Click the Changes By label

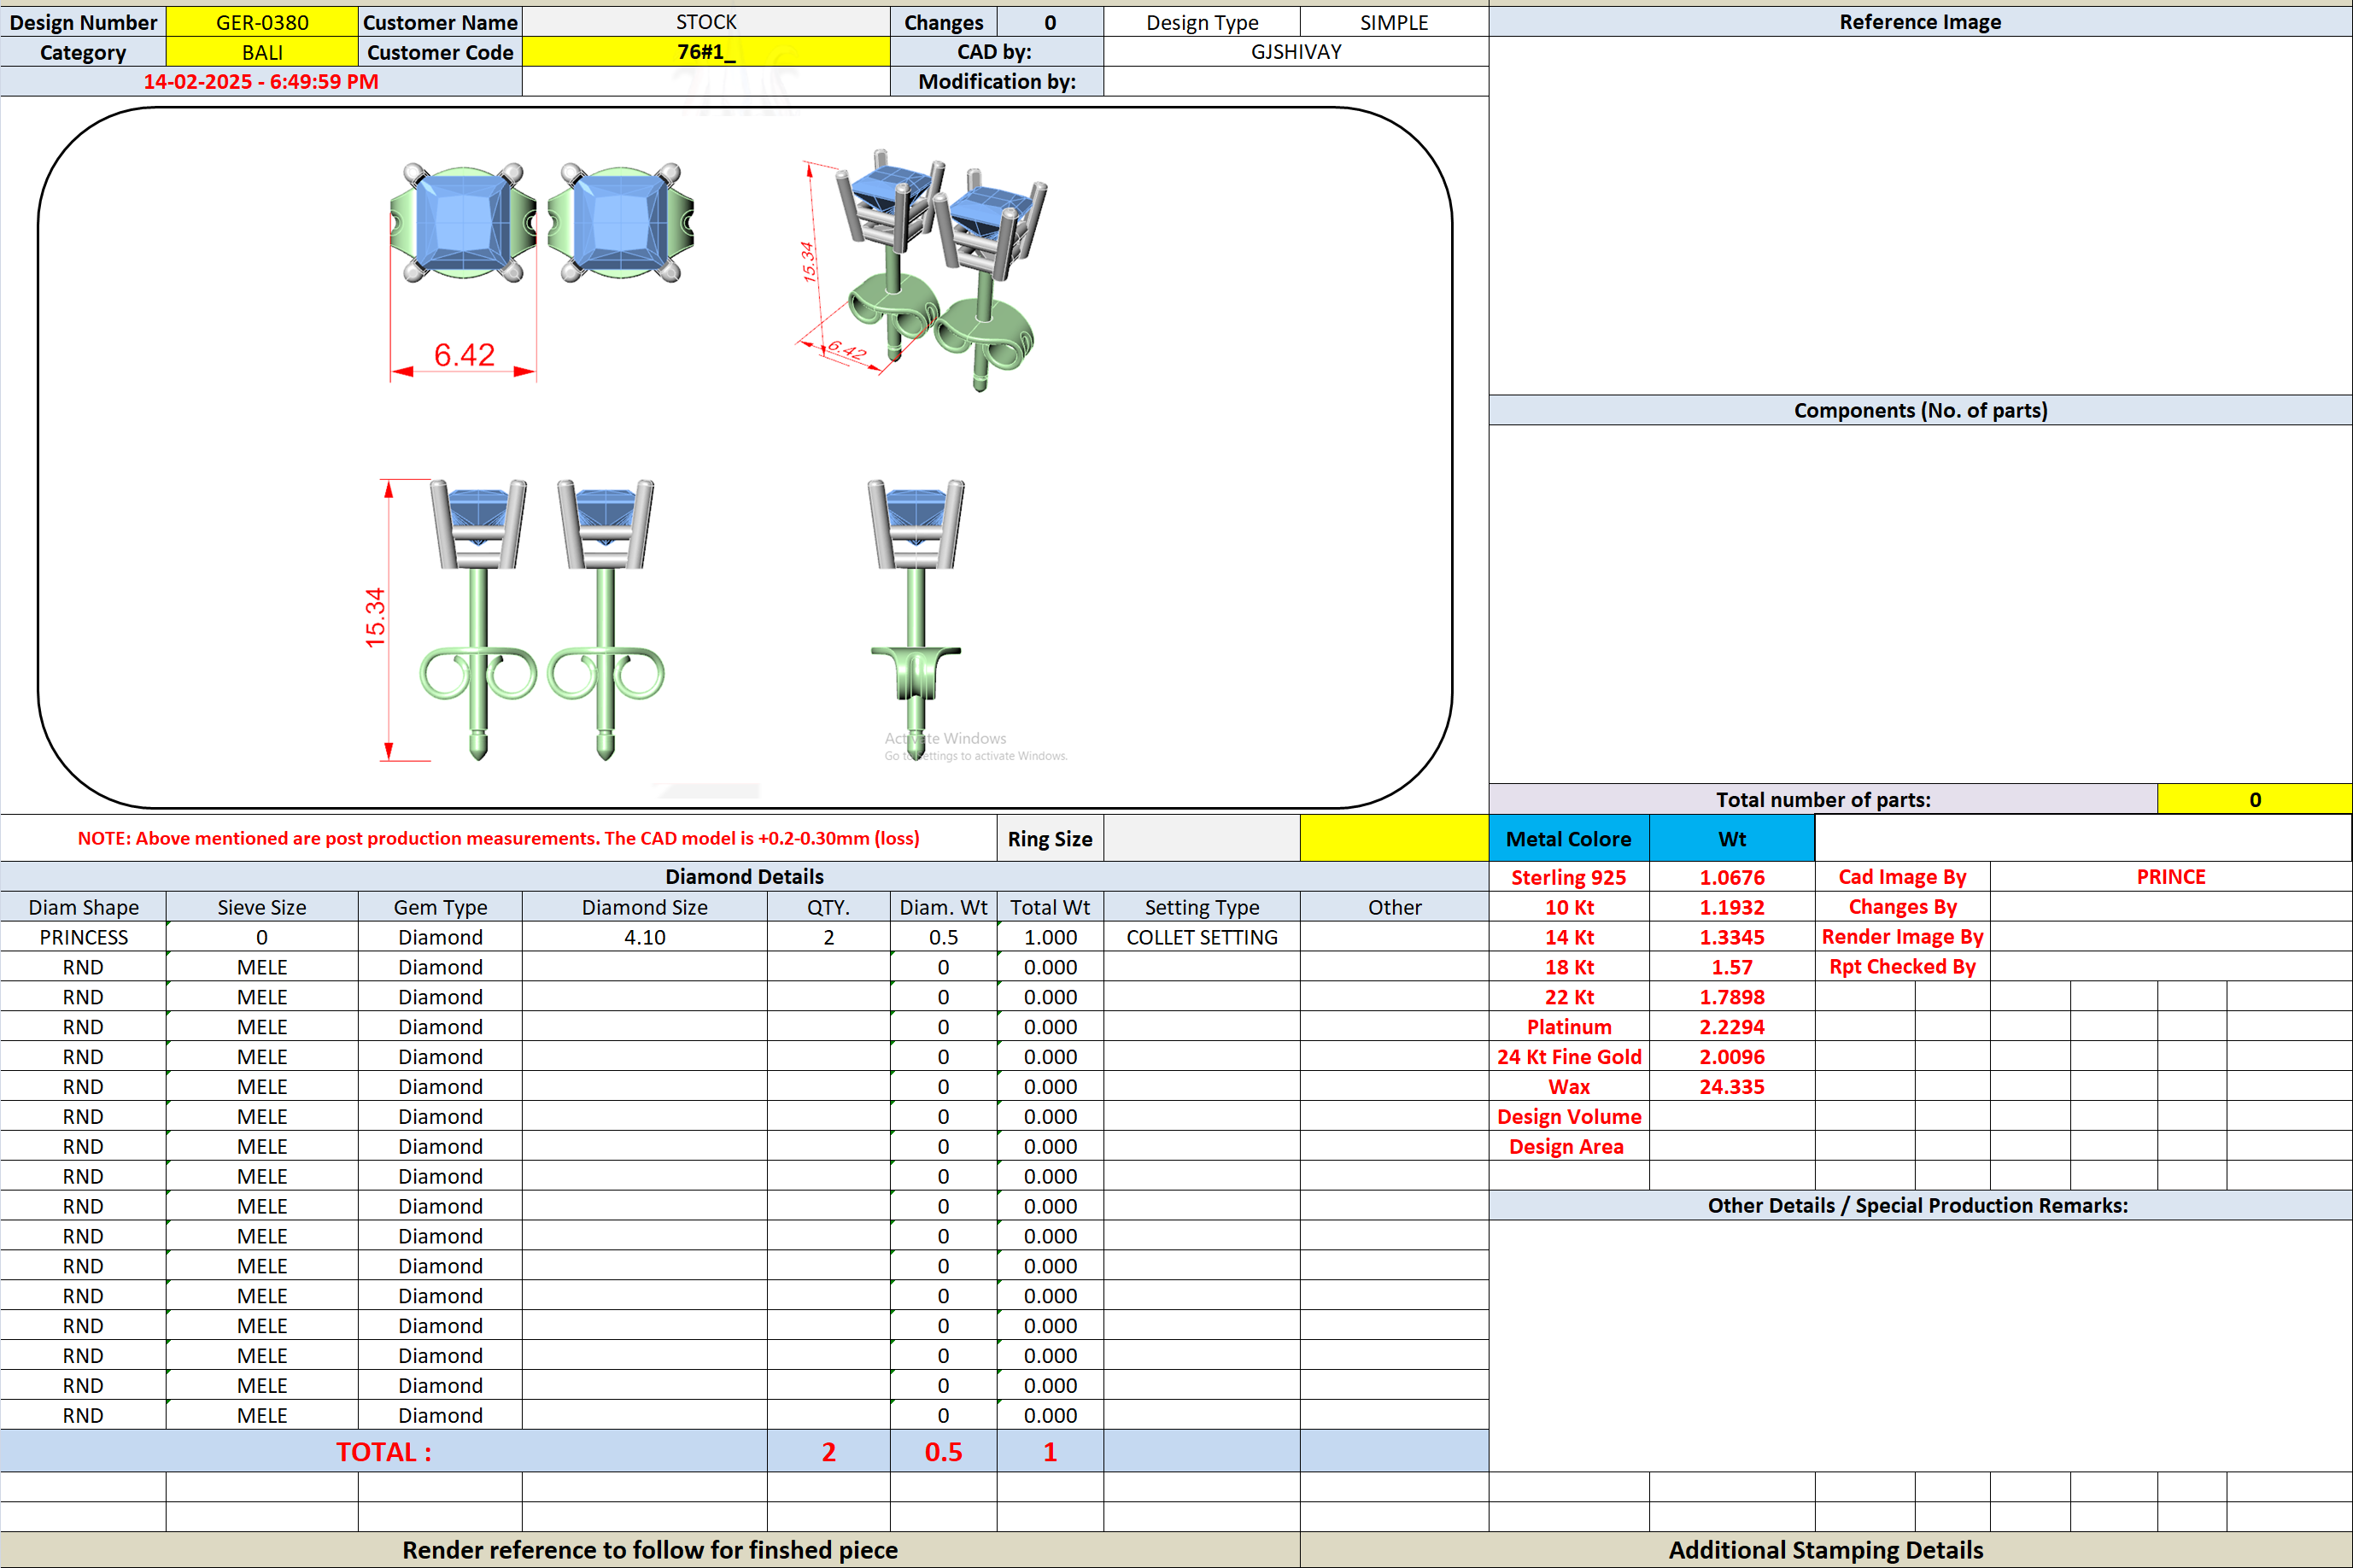(1902, 907)
